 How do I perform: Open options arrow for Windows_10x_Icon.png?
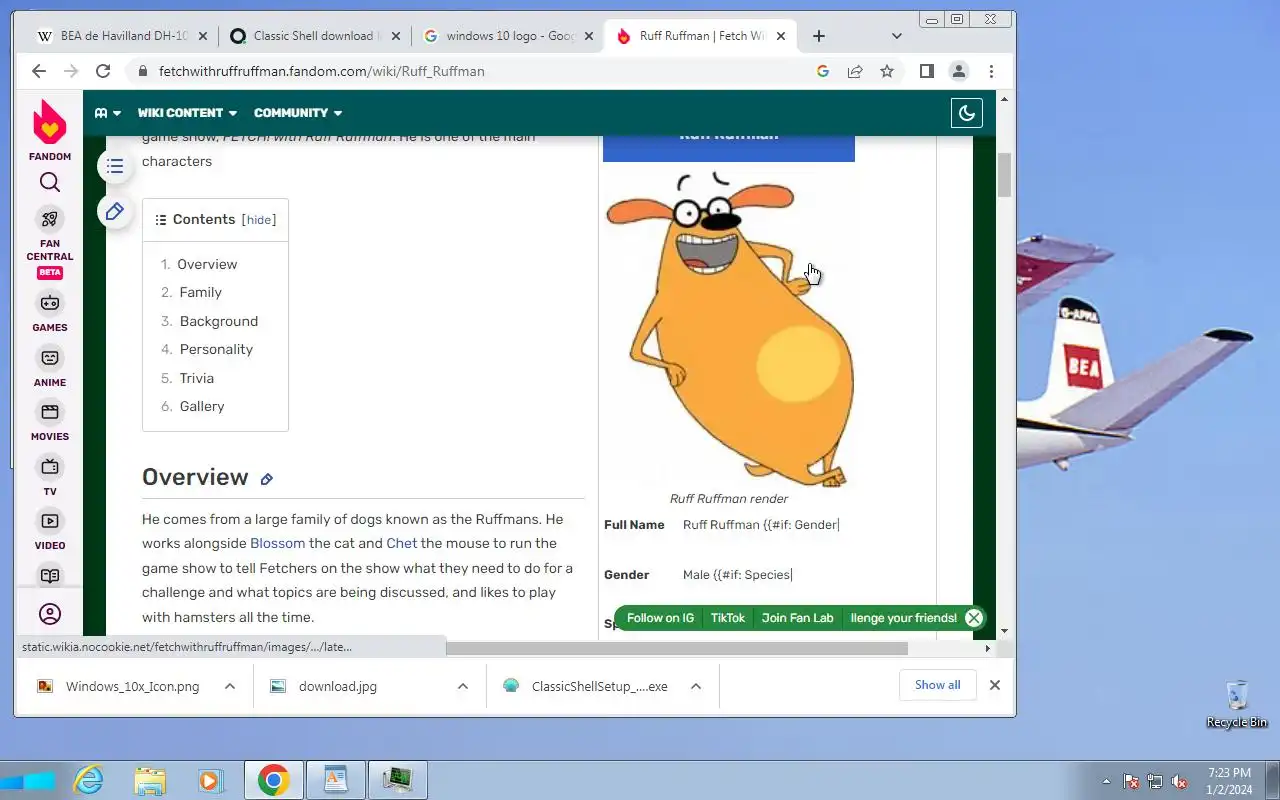(230, 686)
